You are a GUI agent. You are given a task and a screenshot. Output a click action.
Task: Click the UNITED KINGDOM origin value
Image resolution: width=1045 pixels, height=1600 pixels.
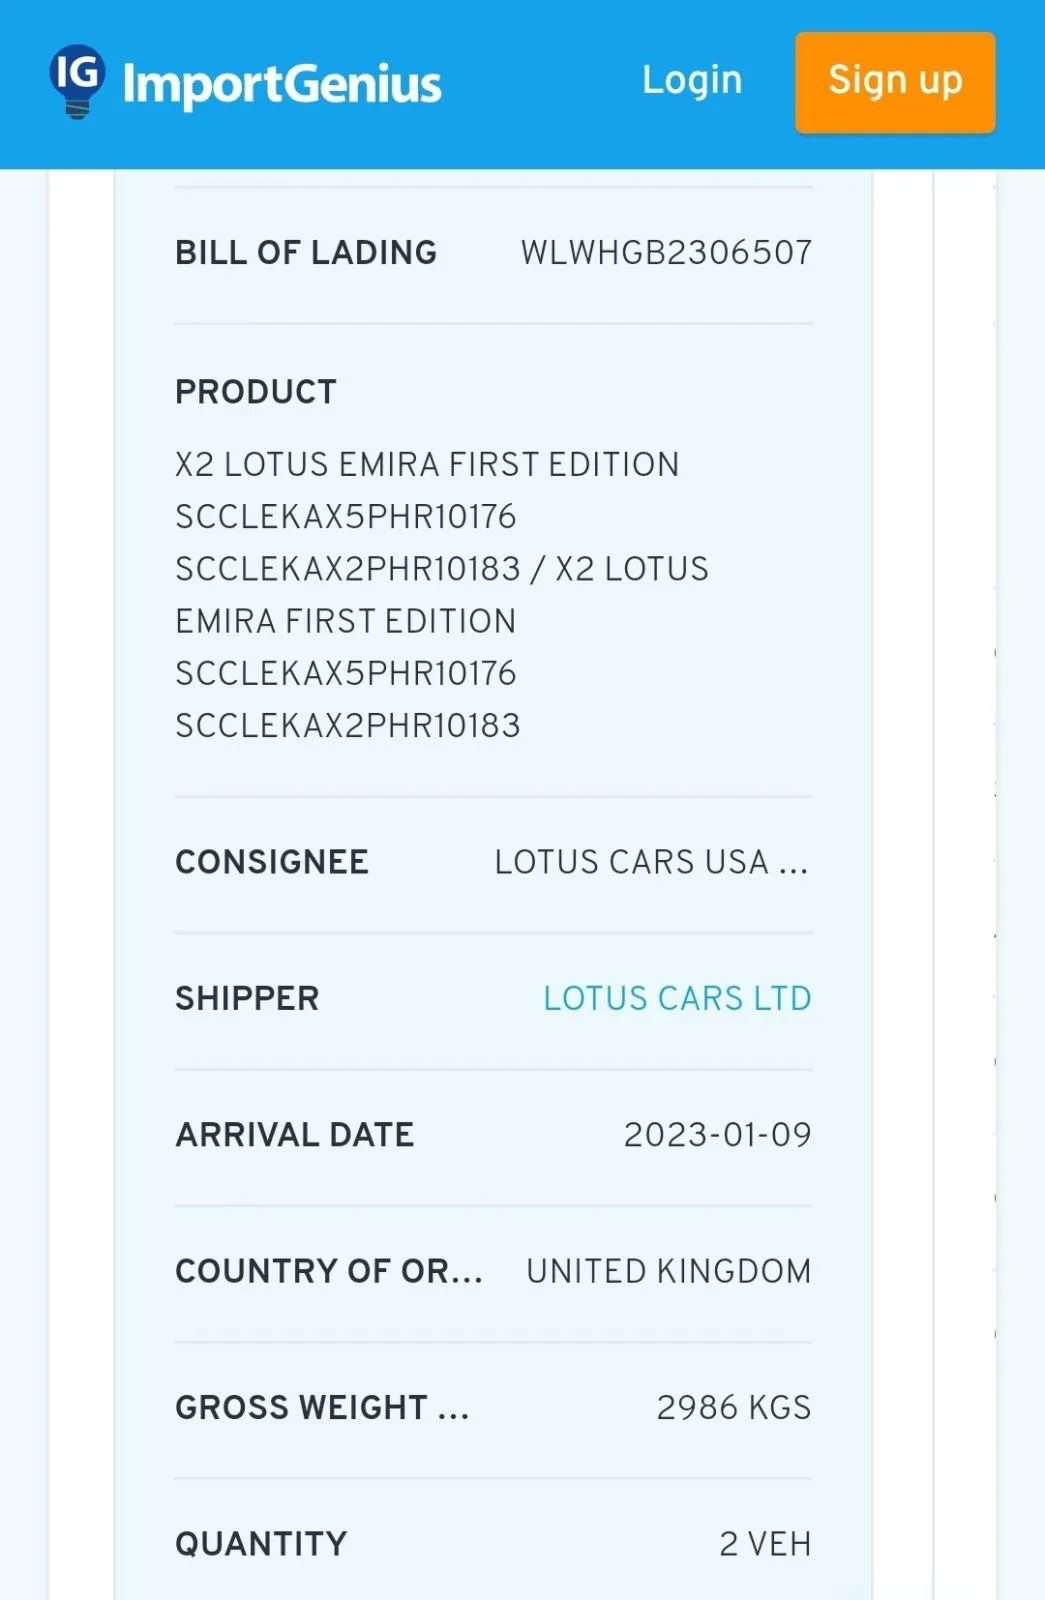pos(668,1271)
